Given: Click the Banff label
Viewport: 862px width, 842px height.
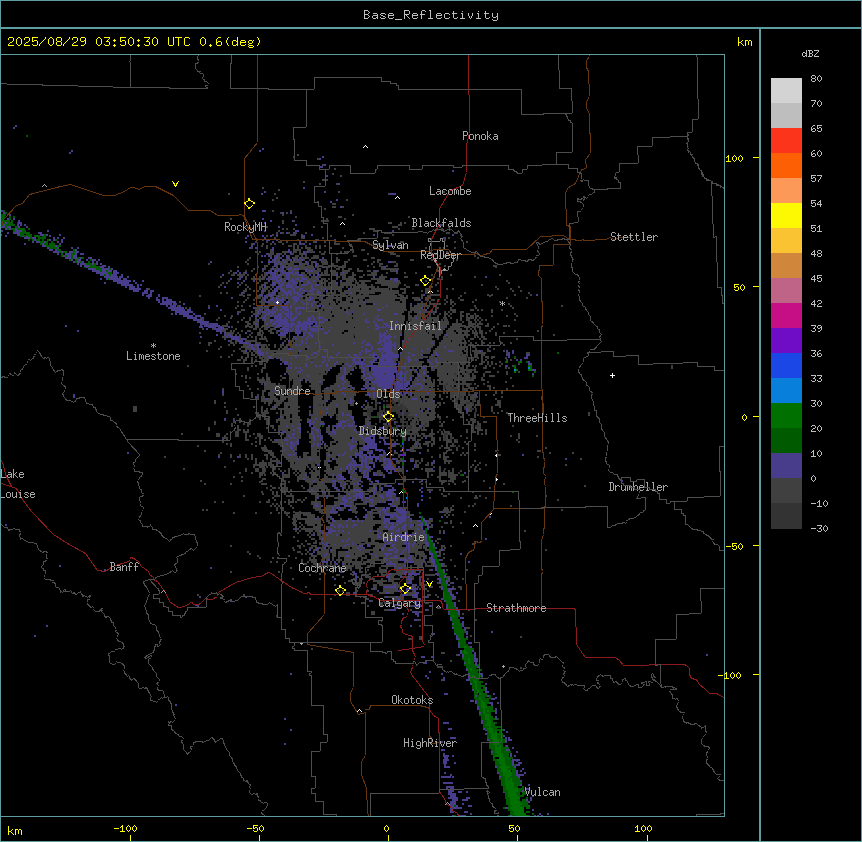Looking at the screenshot, I should click(x=124, y=567).
